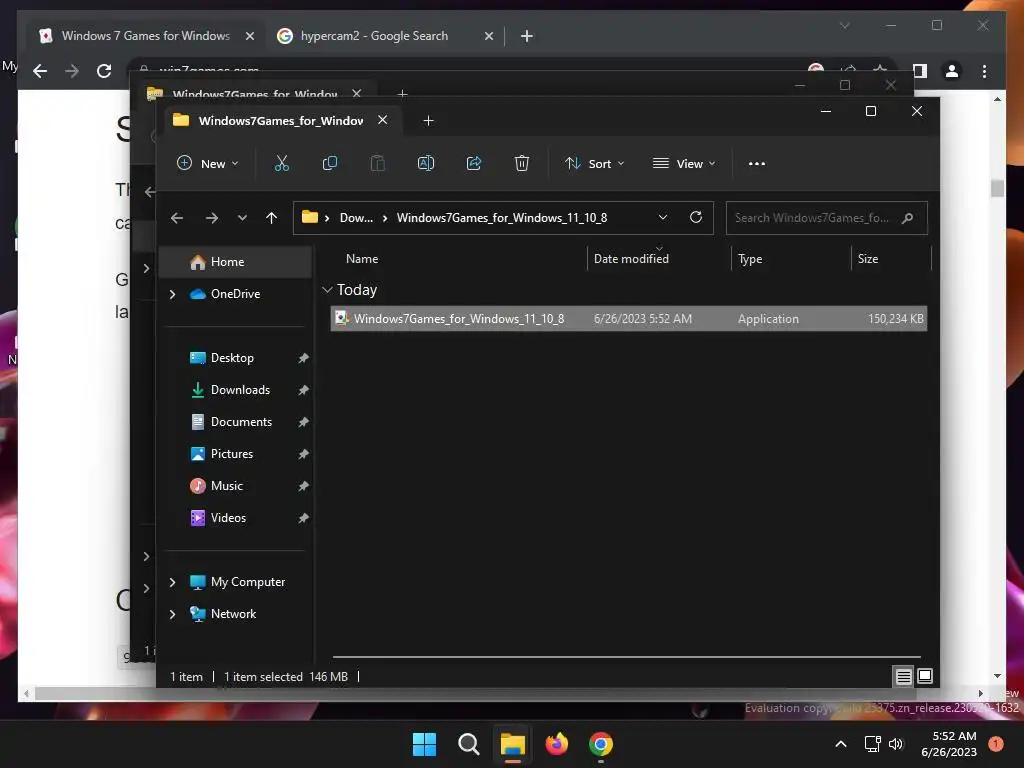The width and height of the screenshot is (1024, 768).
Task: Refresh the folder with the refresh icon
Action: pyautogui.click(x=696, y=217)
